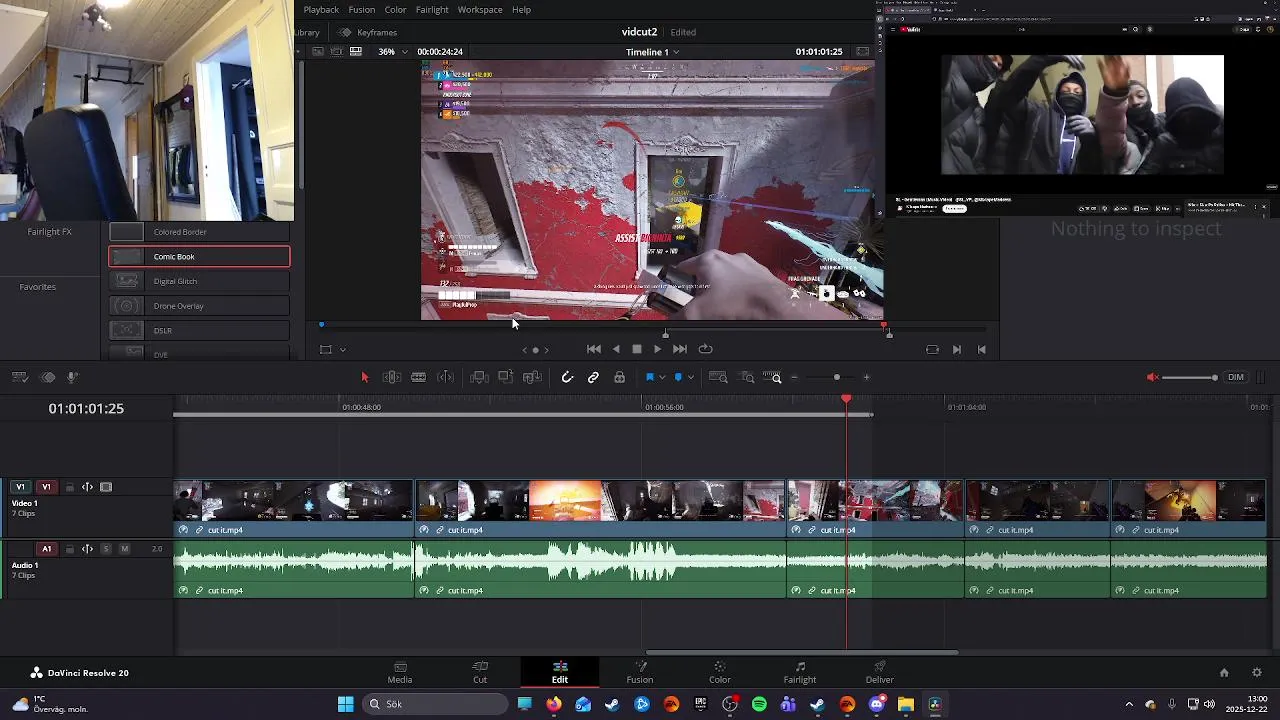Switch to the Cut page

[480, 672]
